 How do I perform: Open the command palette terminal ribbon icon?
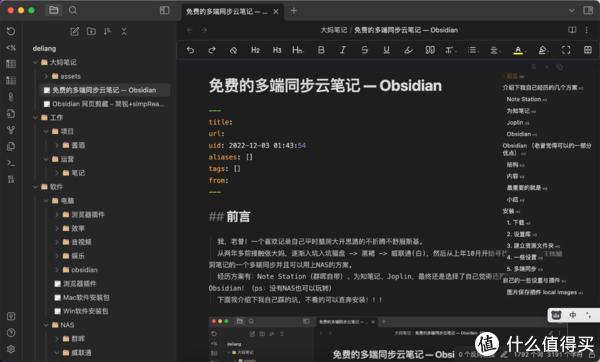pyautogui.click(x=11, y=163)
